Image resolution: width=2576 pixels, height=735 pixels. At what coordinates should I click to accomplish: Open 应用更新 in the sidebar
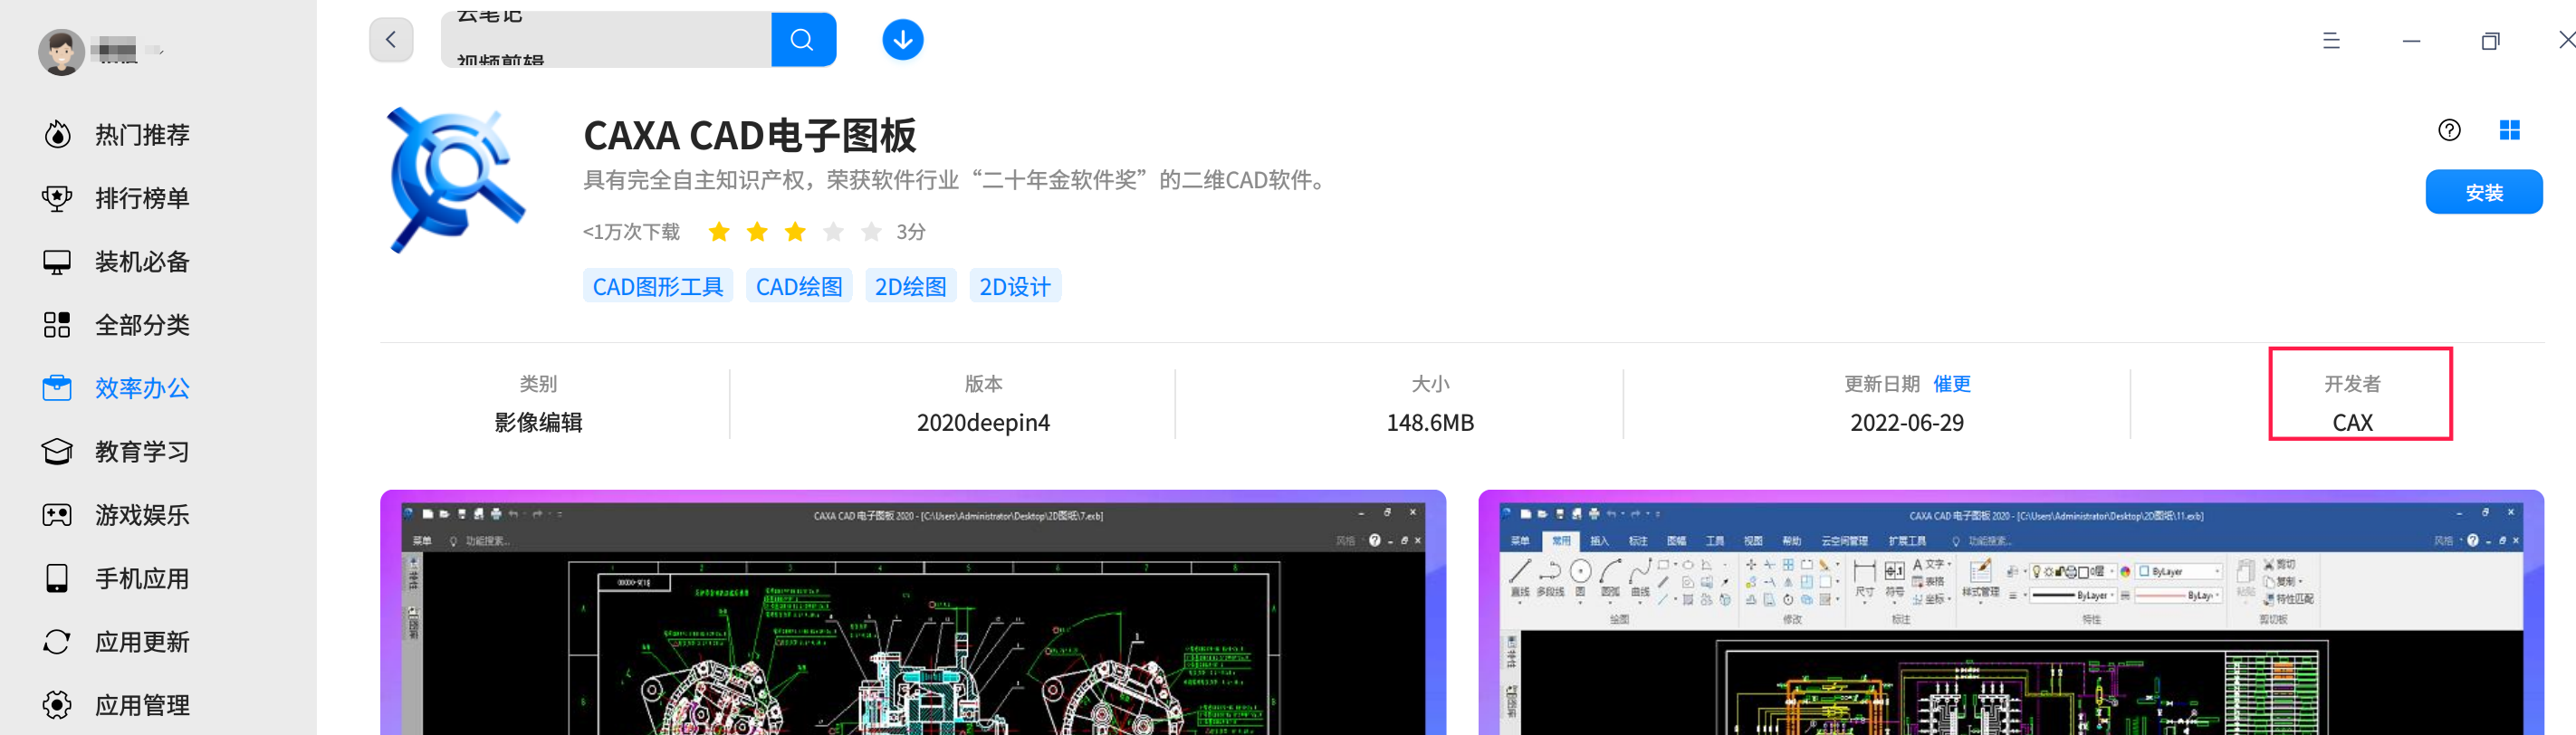coord(117,642)
